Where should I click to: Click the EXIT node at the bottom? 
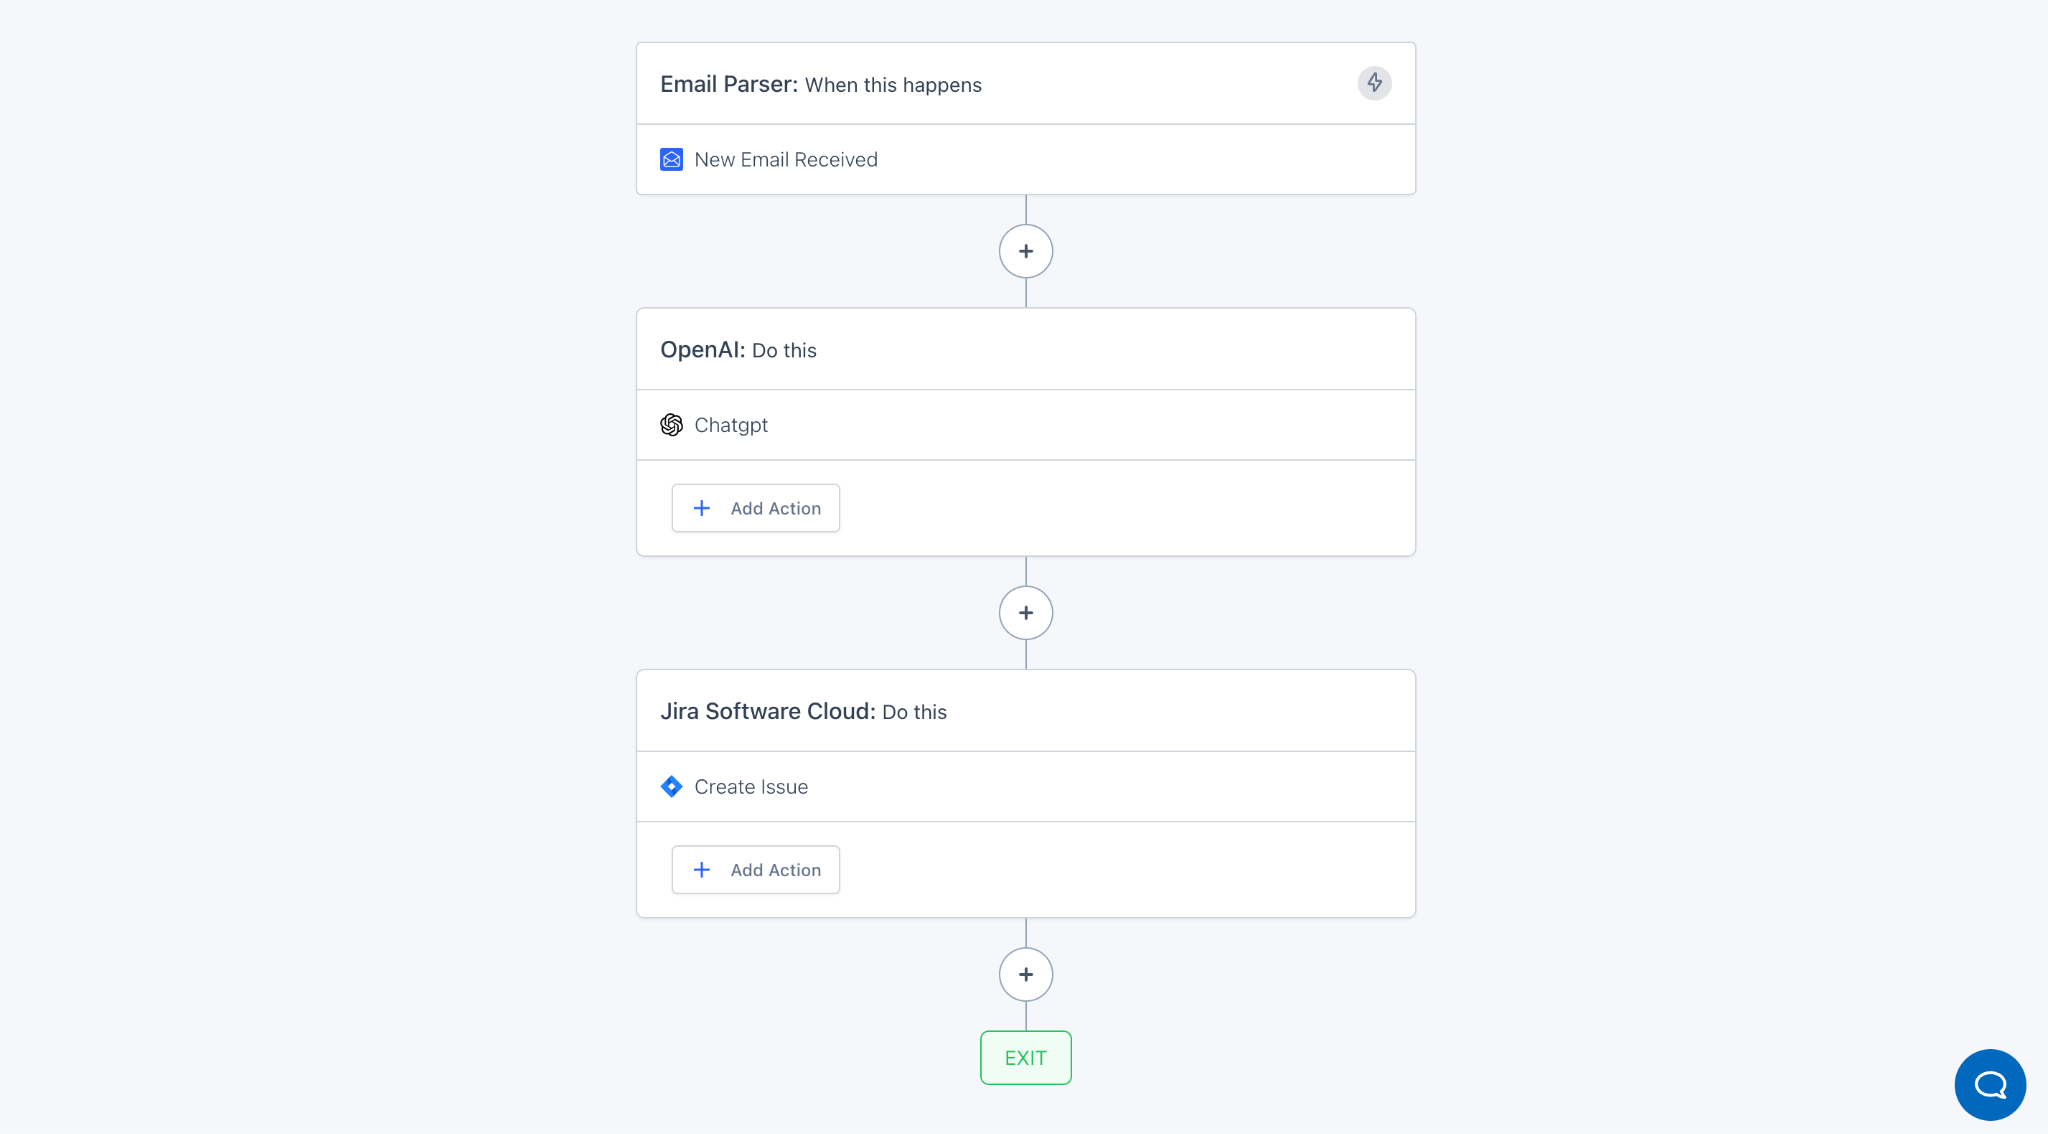click(1025, 1057)
